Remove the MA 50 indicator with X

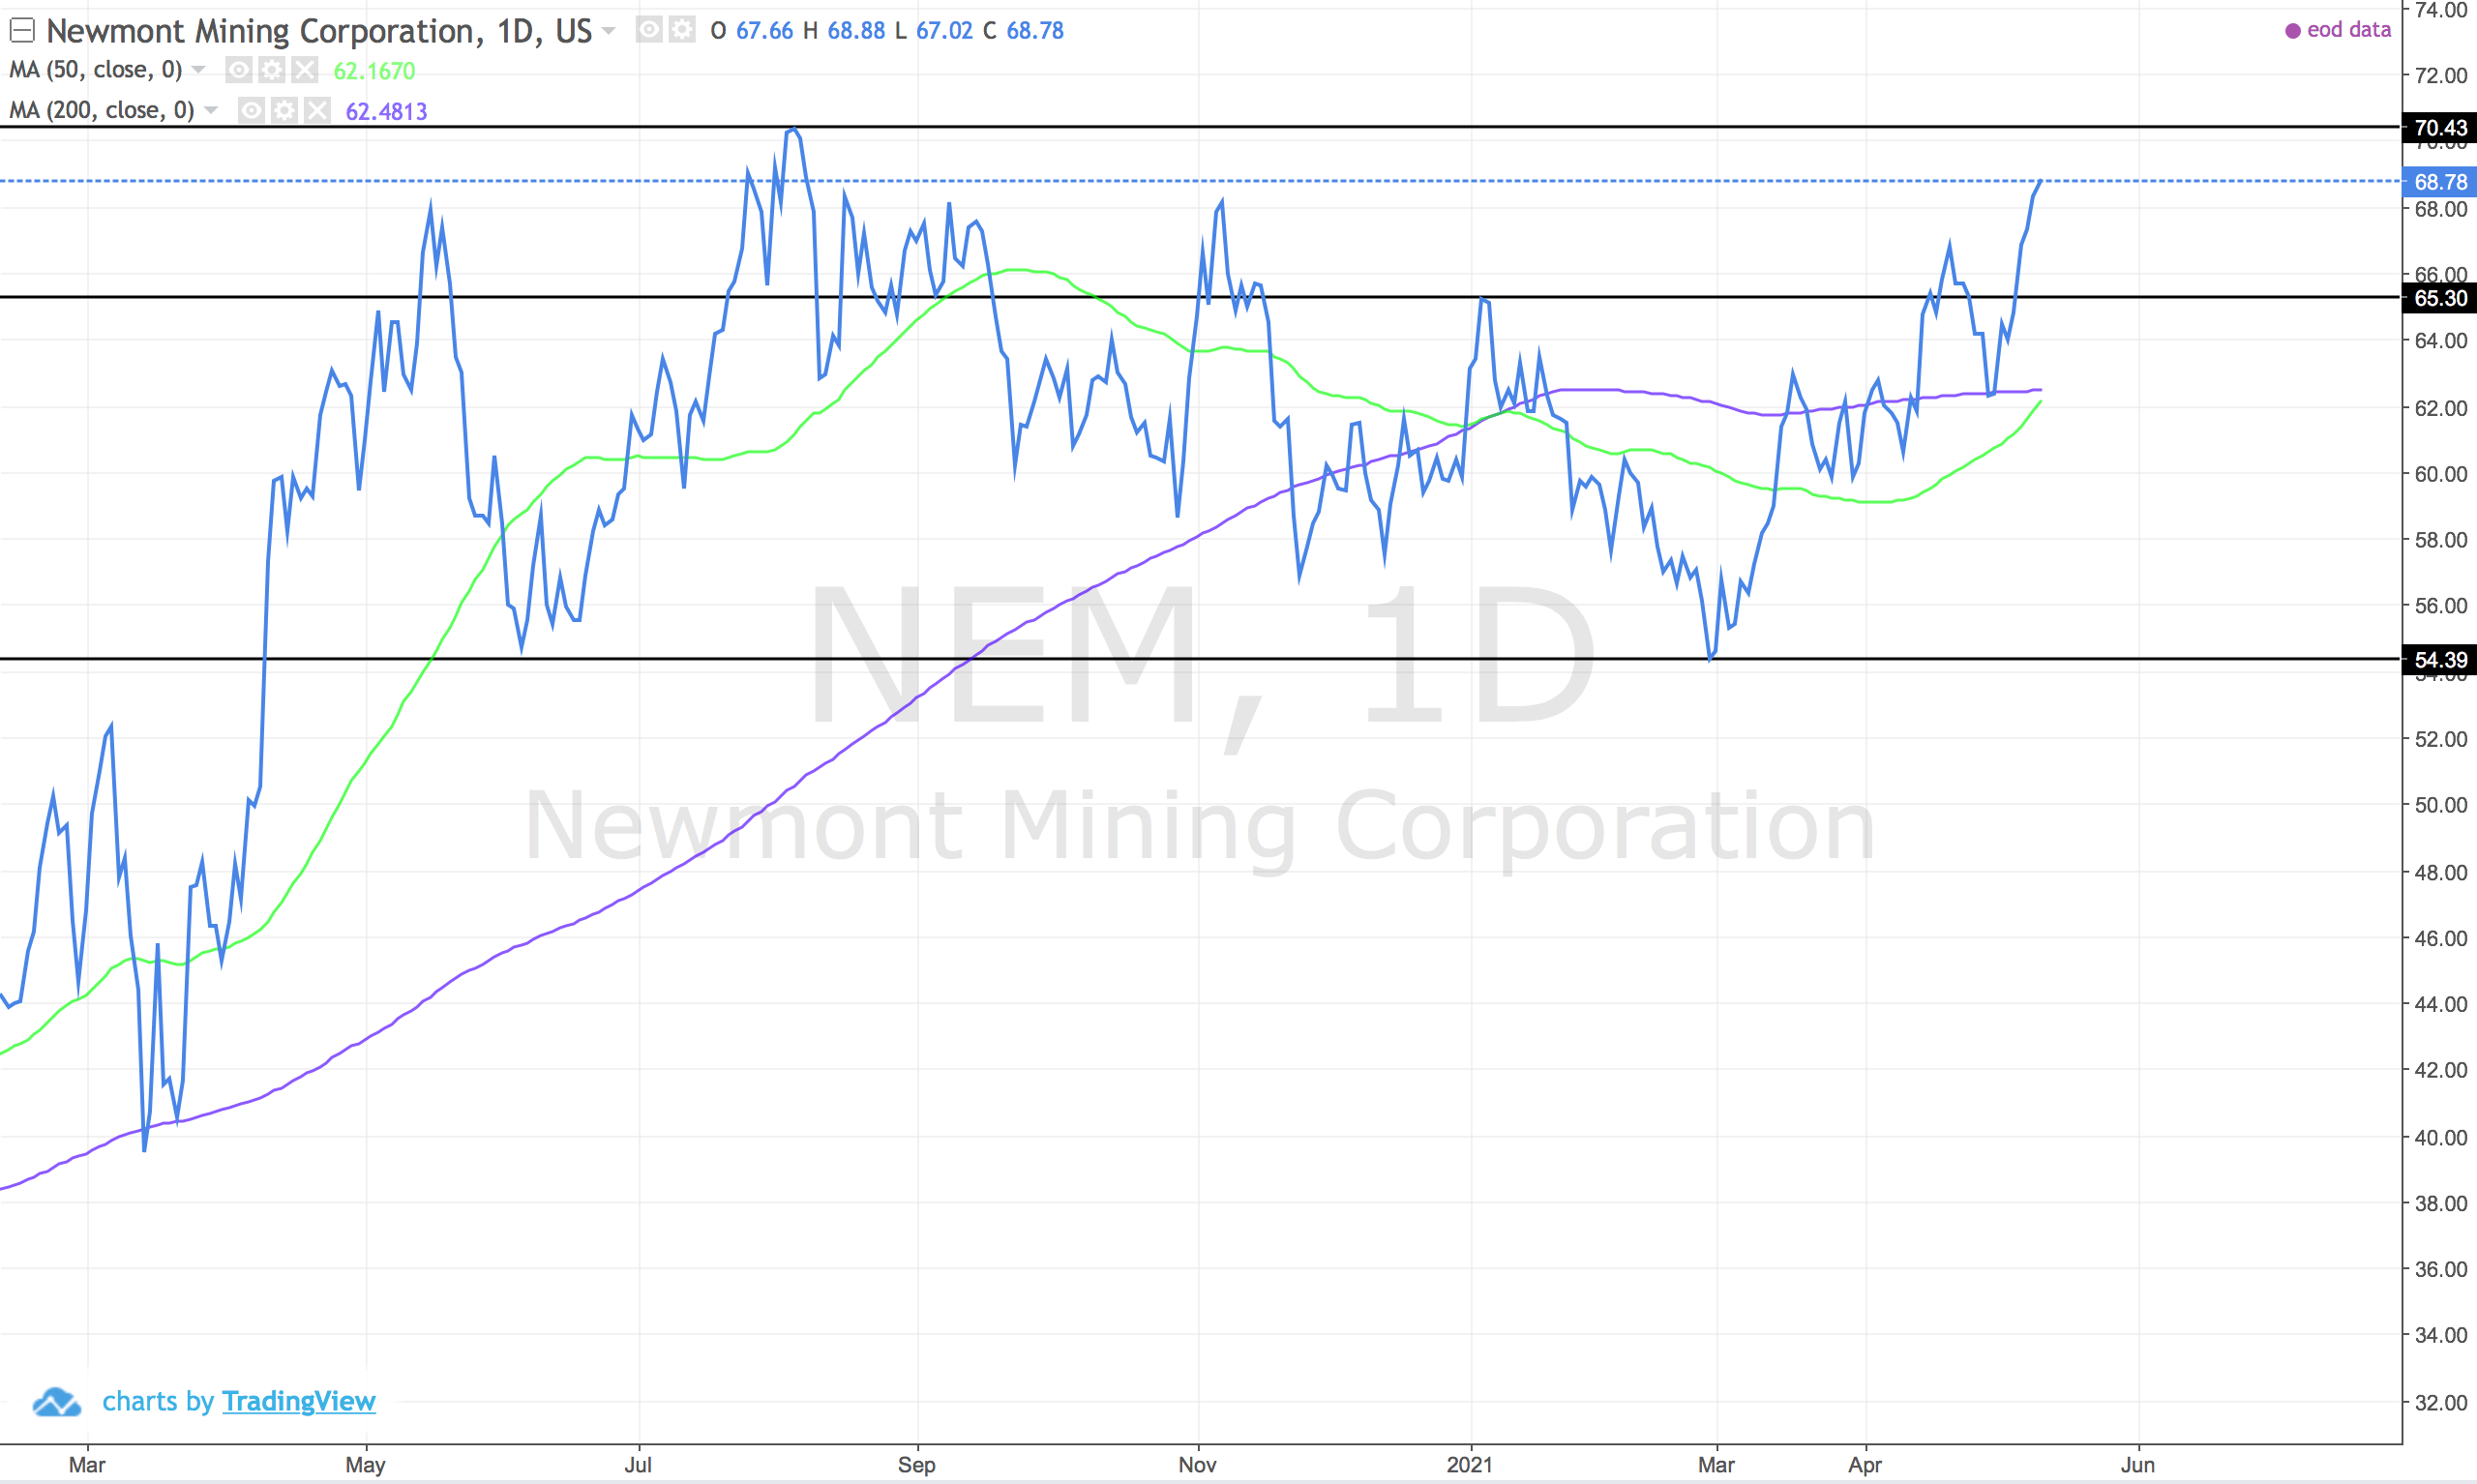point(305,70)
